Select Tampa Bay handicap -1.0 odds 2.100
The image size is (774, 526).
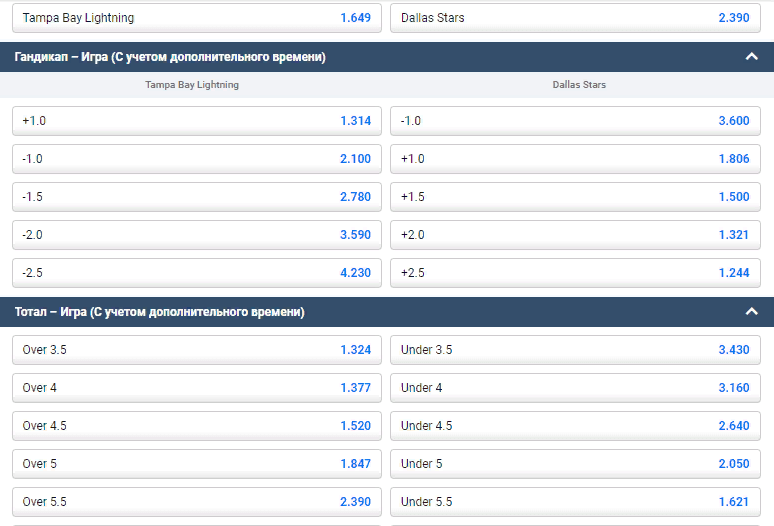coord(197,159)
